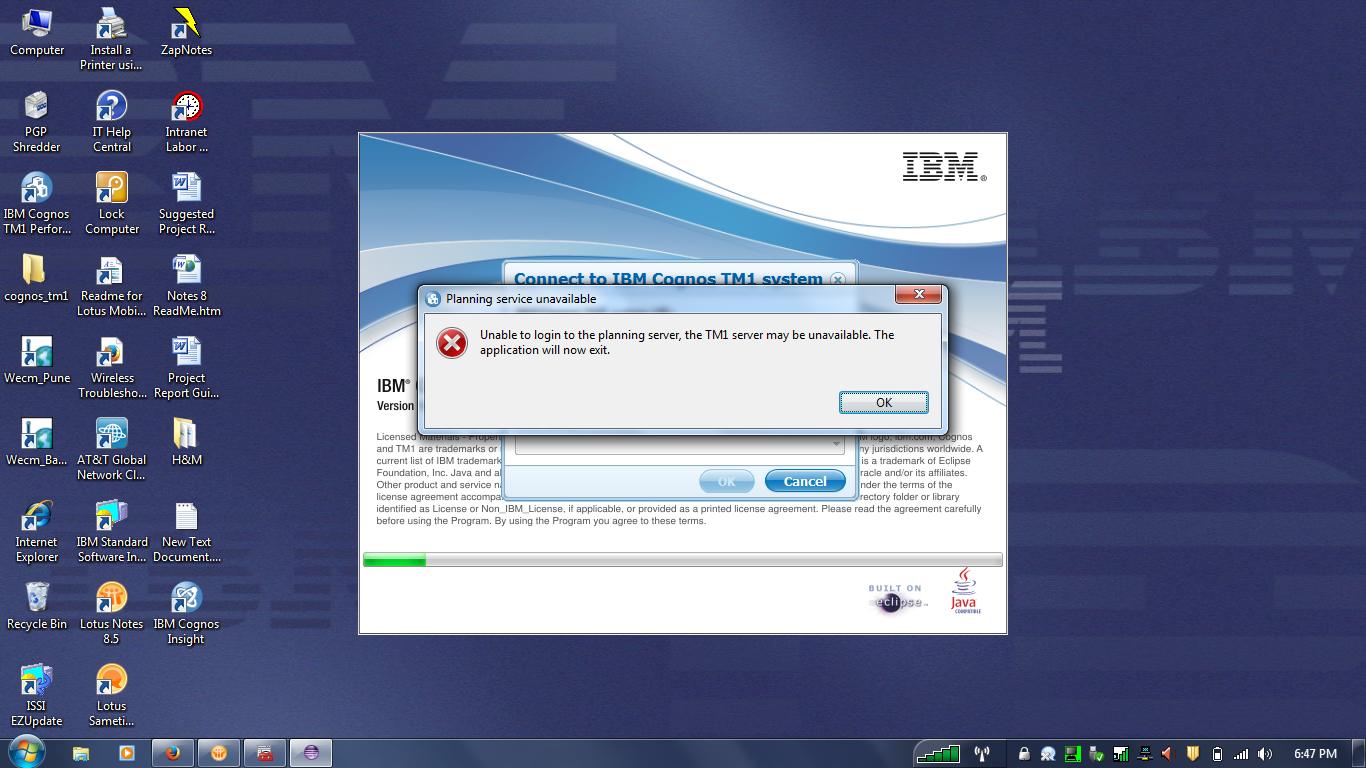Click the green signal bars in the tray
1366x768 pixels.
(938, 754)
